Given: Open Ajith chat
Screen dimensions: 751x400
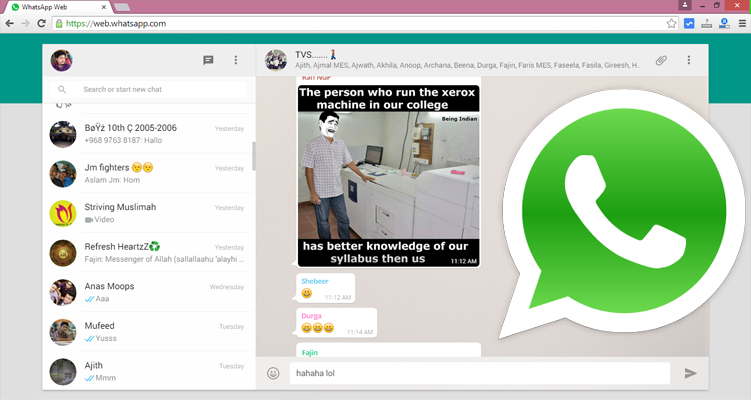Looking at the screenshot, I should 148,371.
